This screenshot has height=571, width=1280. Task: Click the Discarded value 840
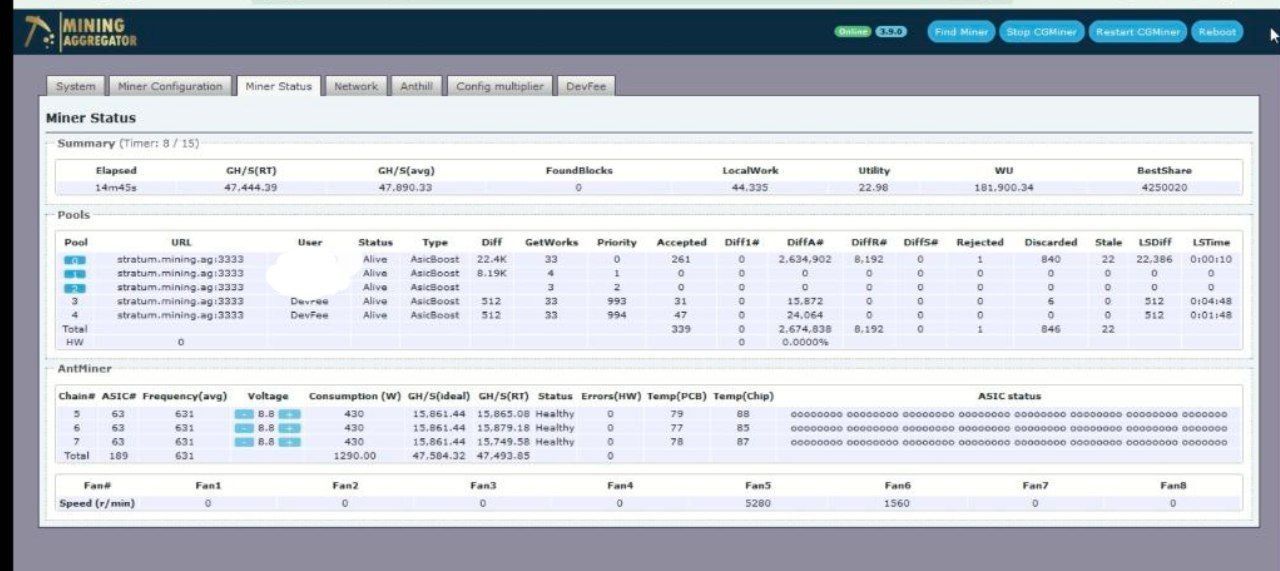[1050, 260]
